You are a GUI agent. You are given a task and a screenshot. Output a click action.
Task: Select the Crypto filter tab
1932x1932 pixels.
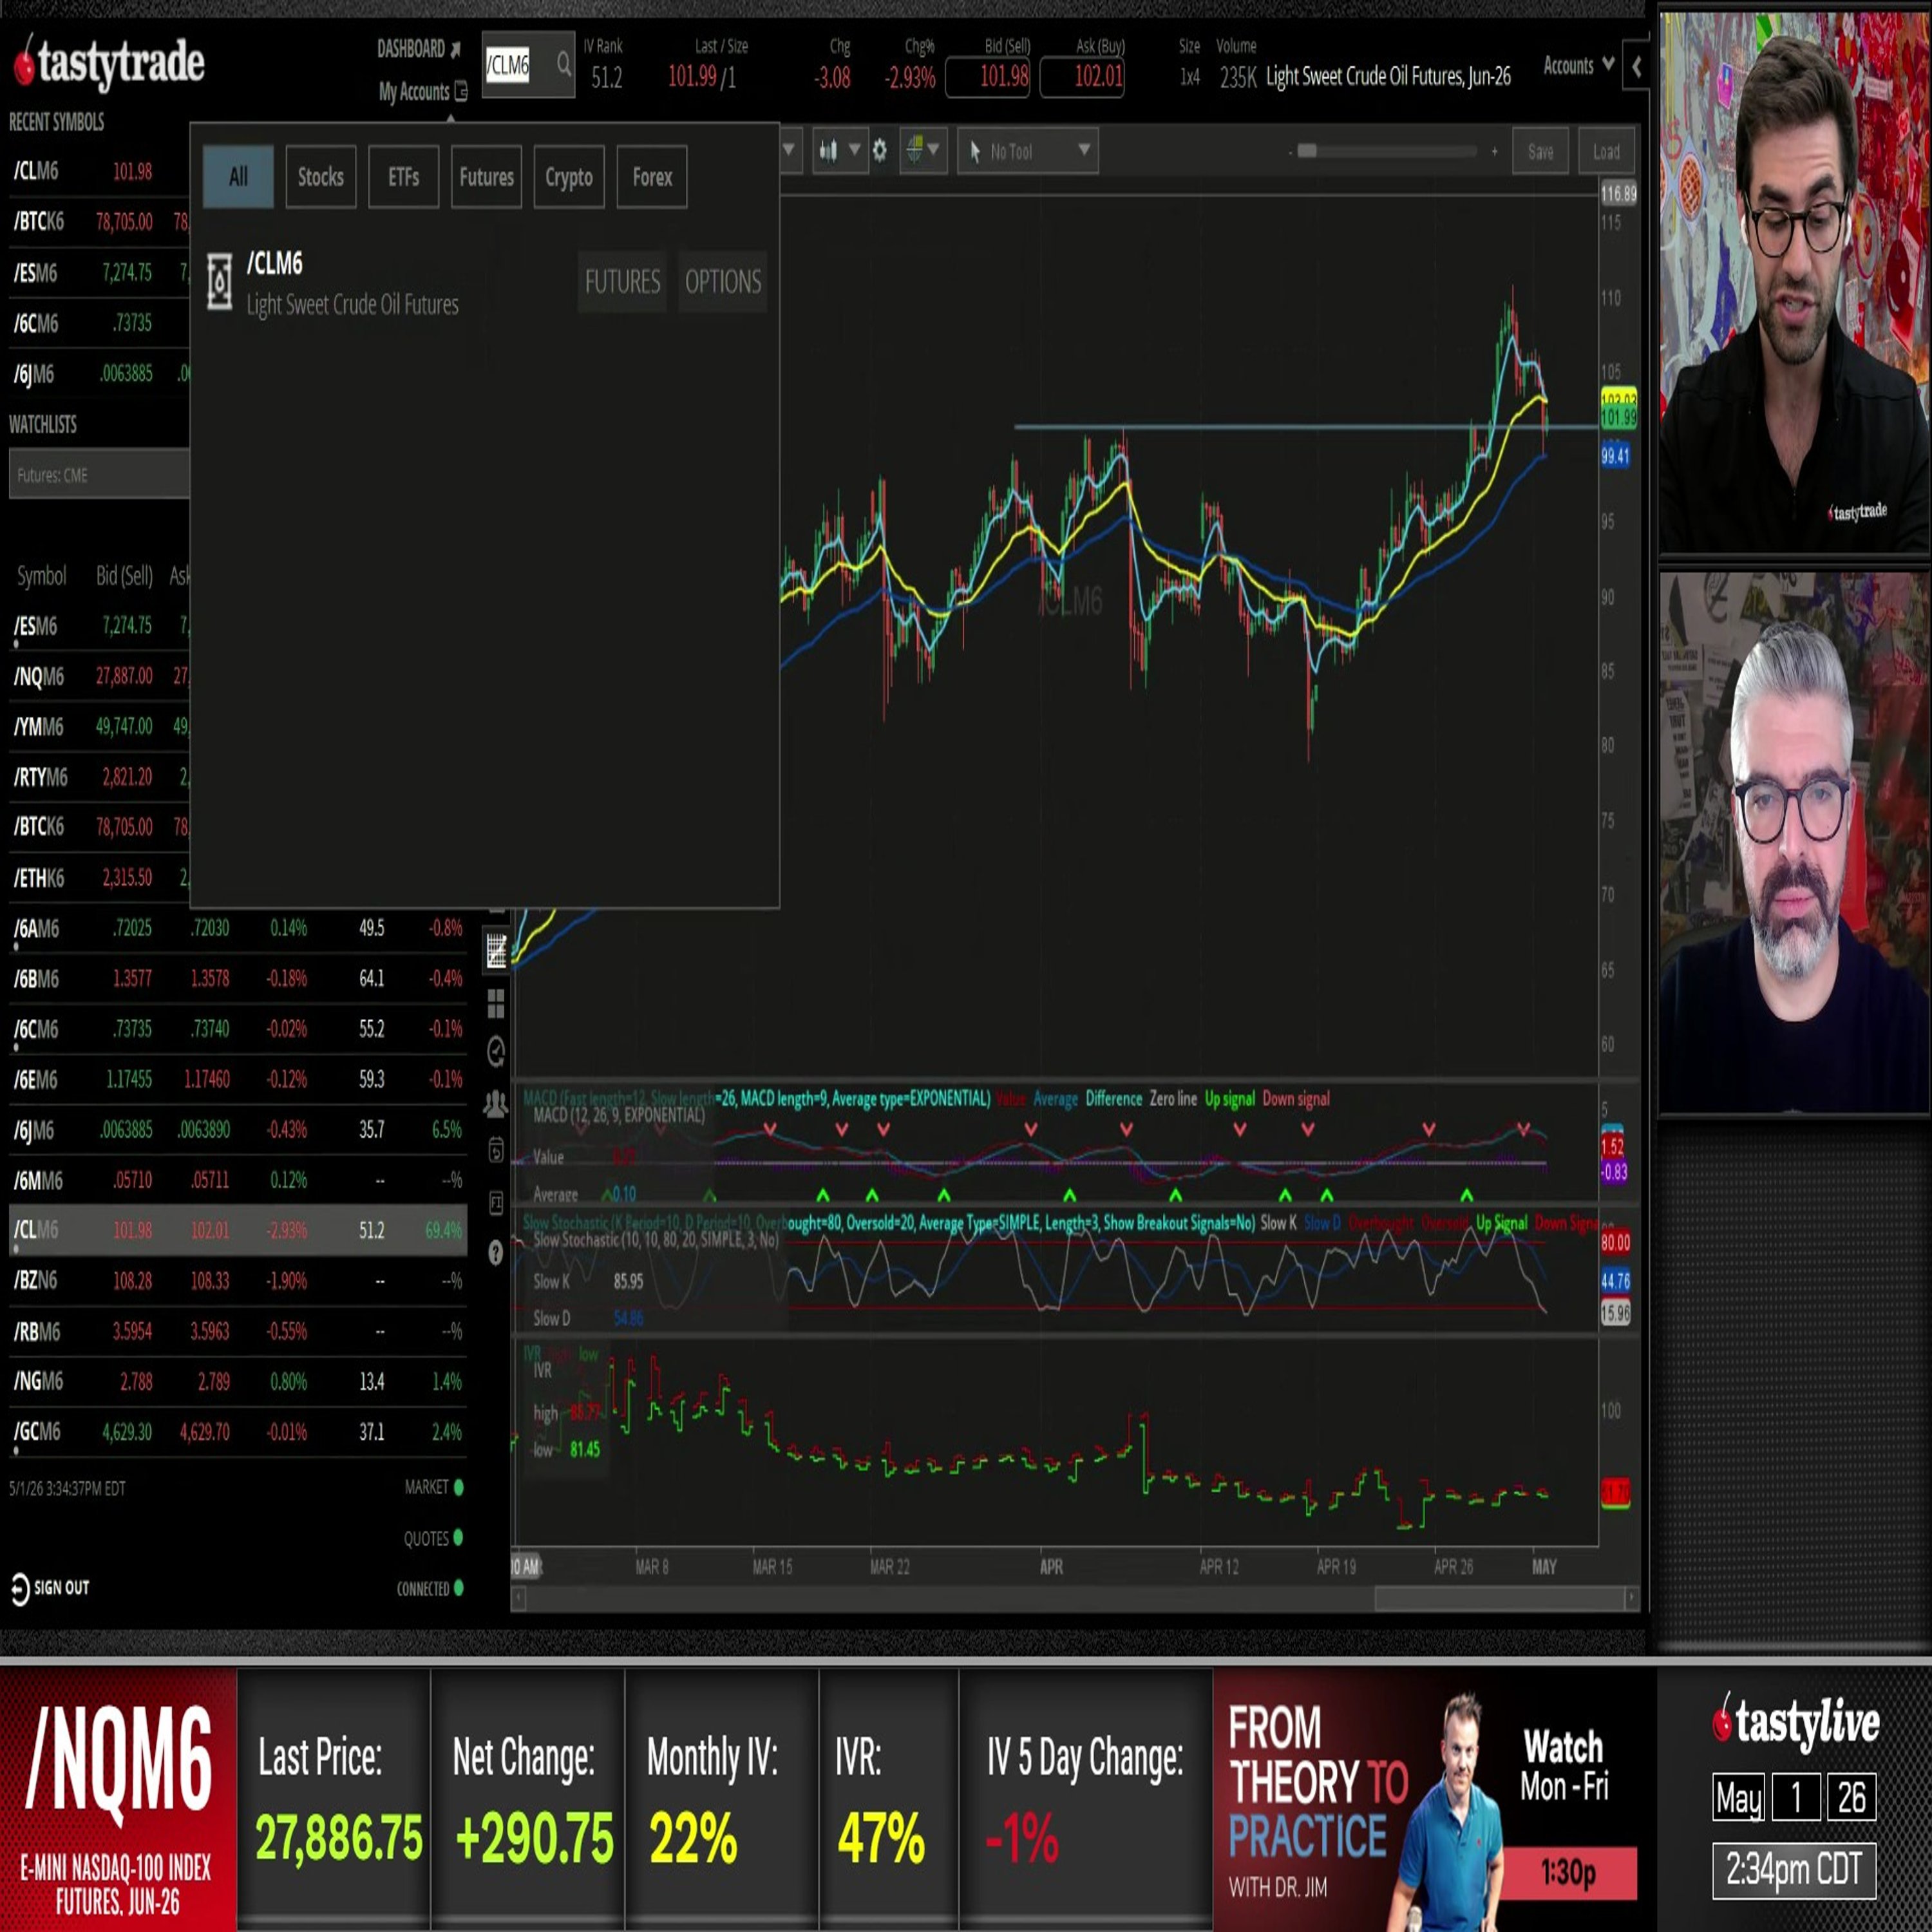(569, 177)
